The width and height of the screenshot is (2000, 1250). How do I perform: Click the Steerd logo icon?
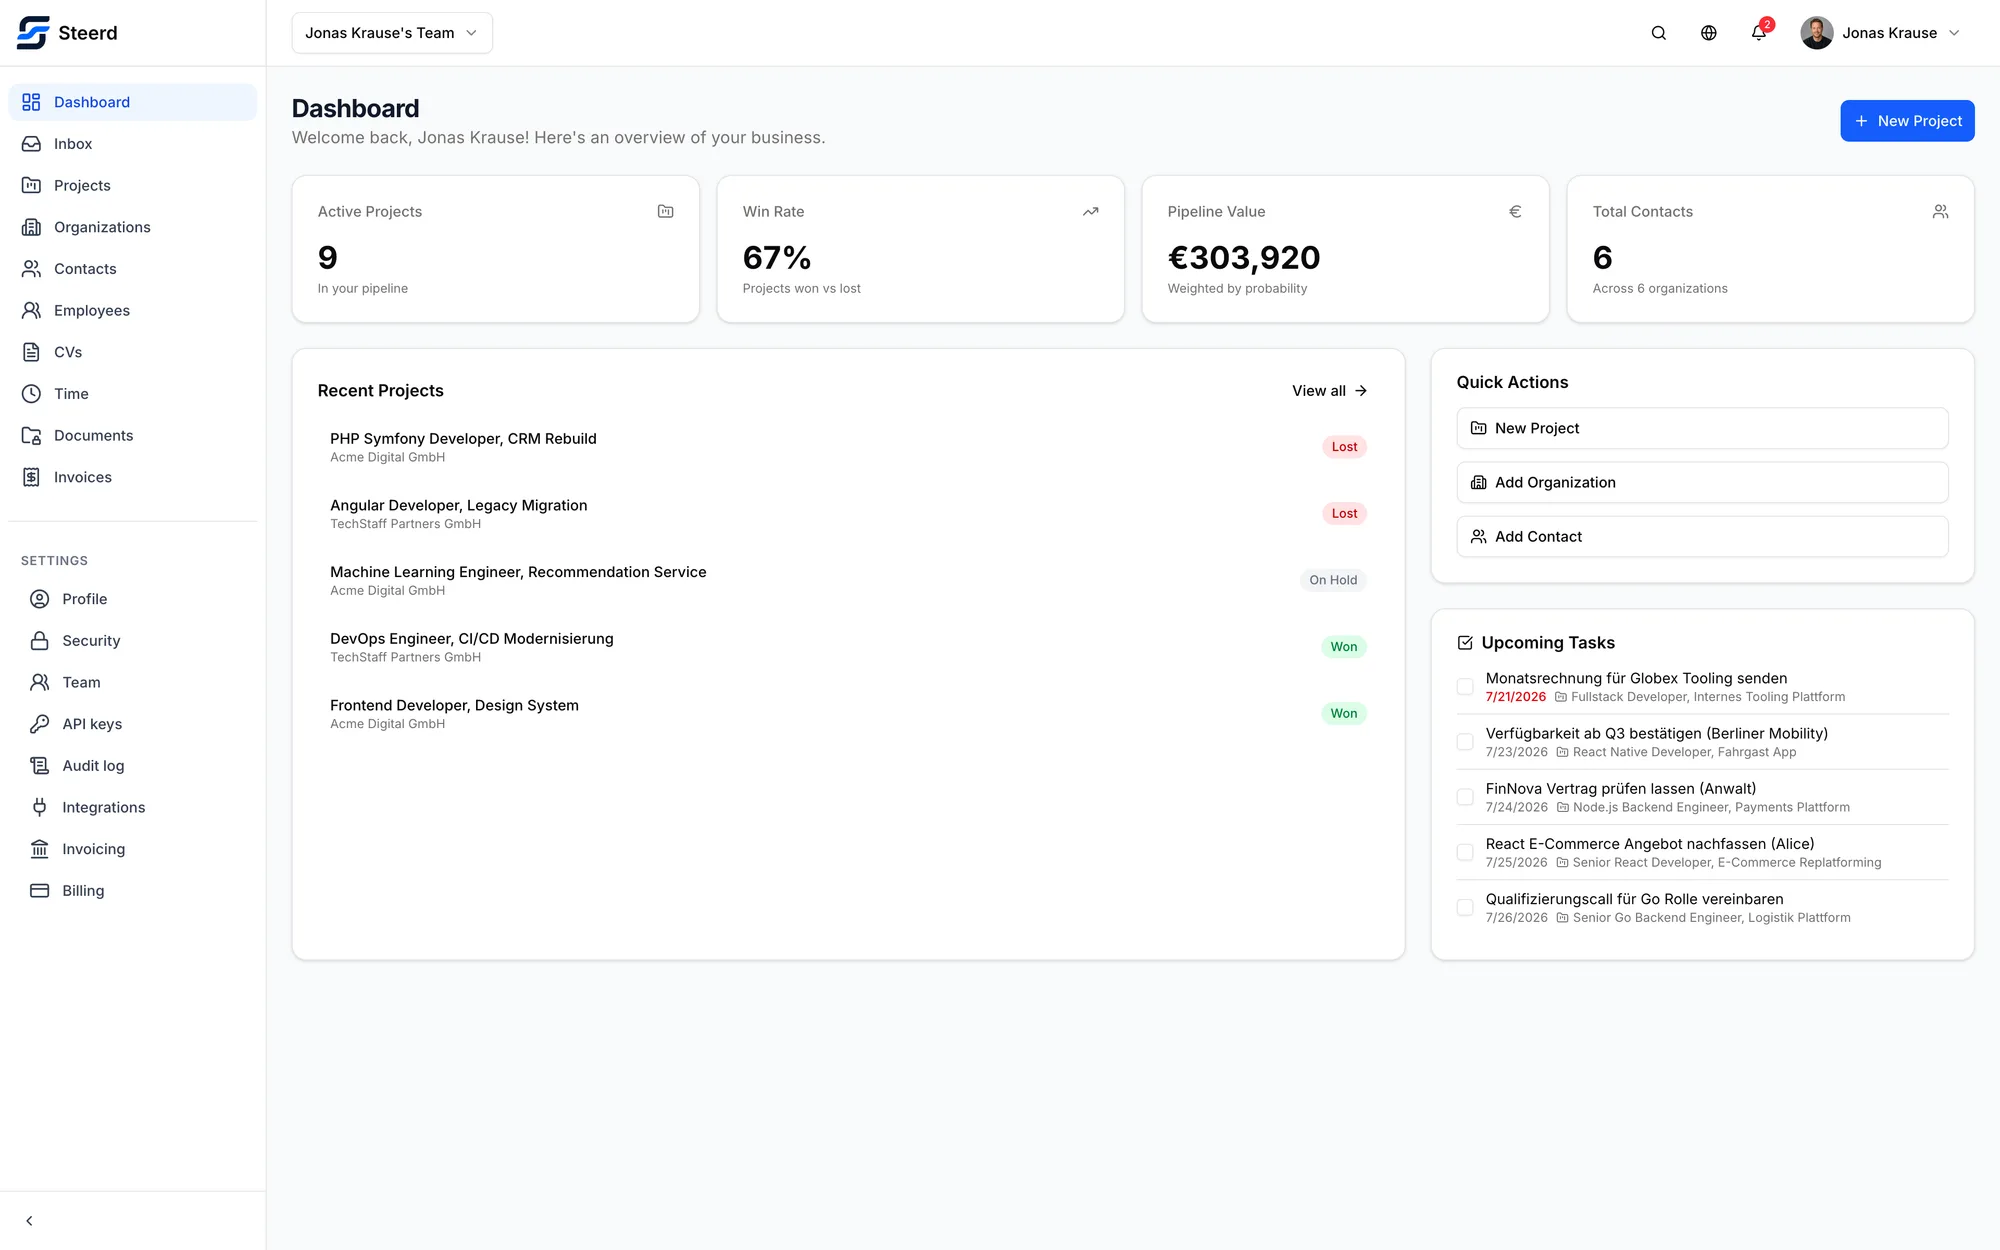pos(33,32)
